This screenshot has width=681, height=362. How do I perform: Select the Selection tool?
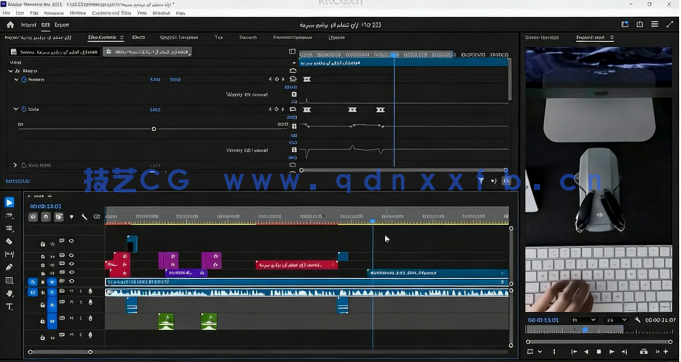coord(9,202)
